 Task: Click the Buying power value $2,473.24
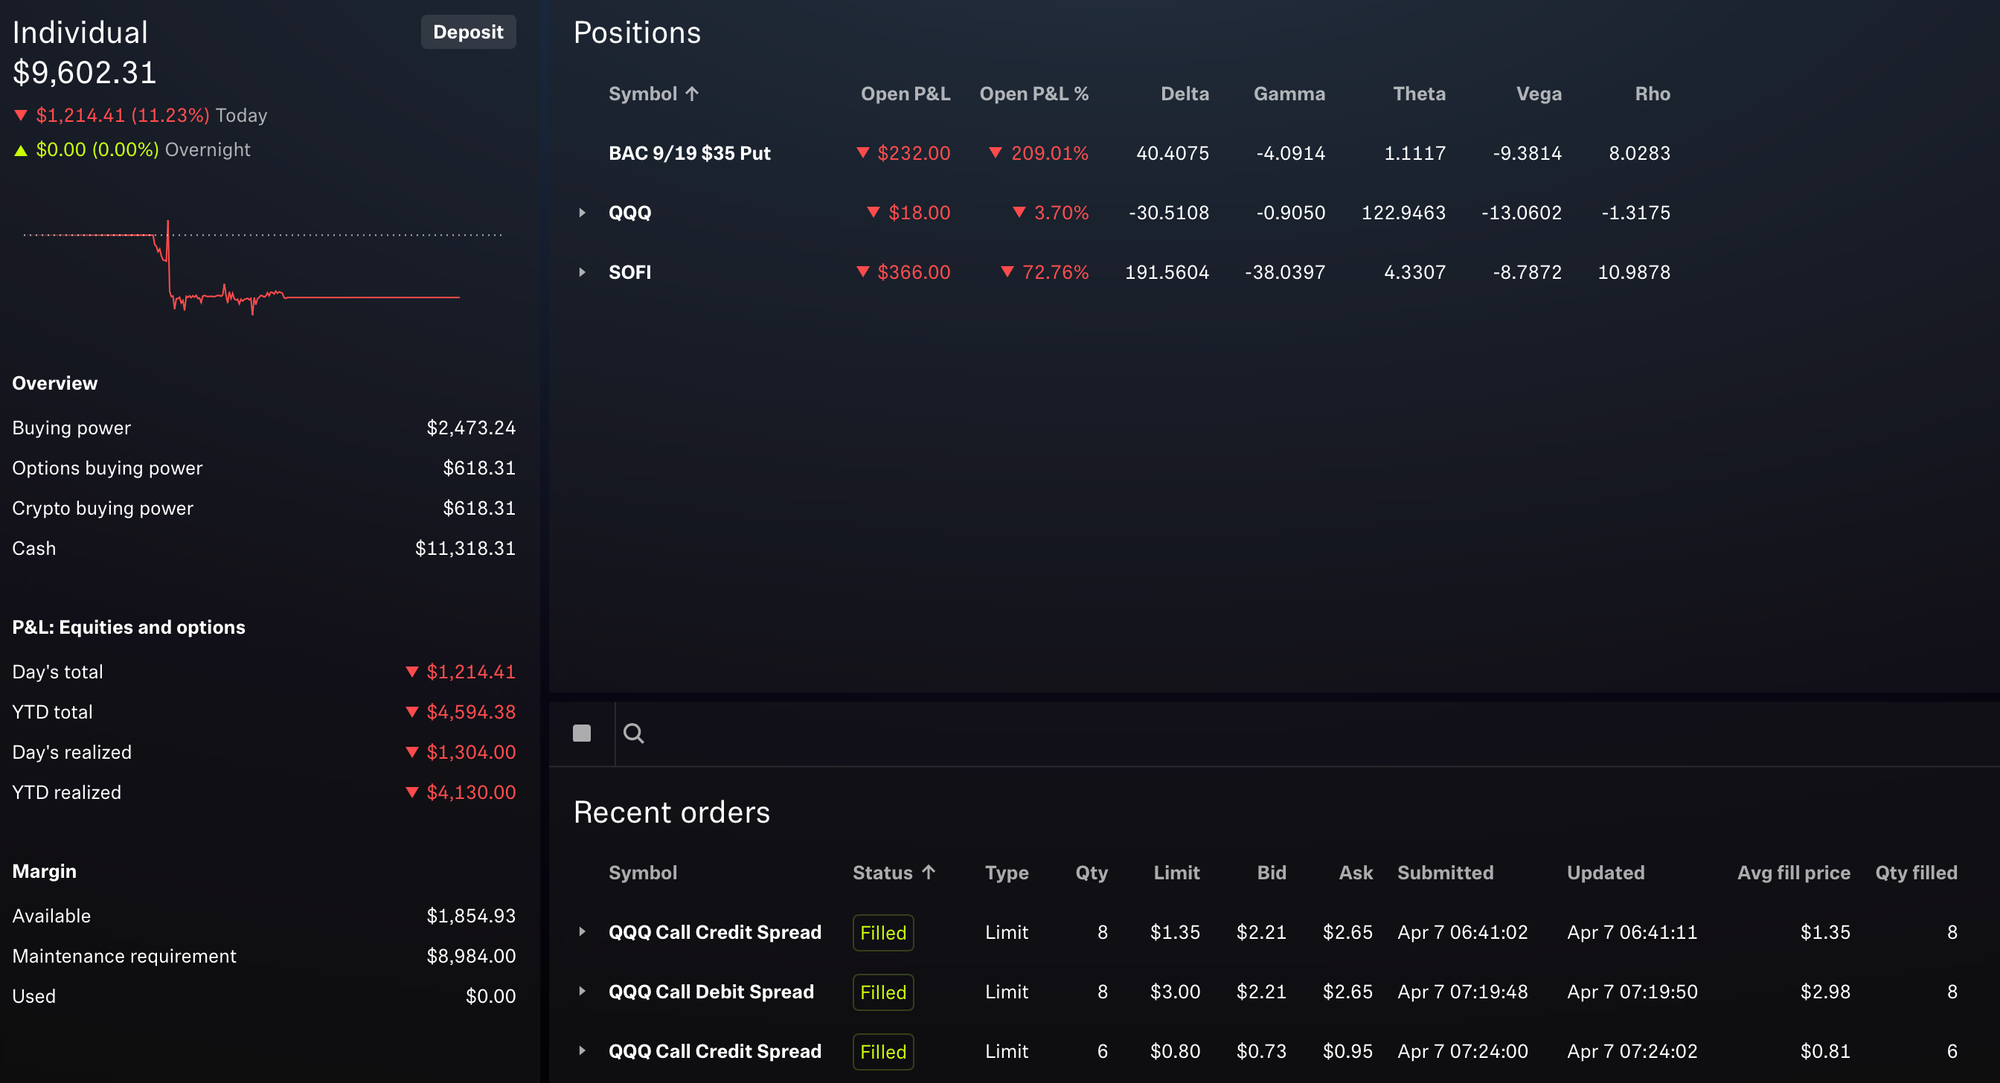point(471,428)
